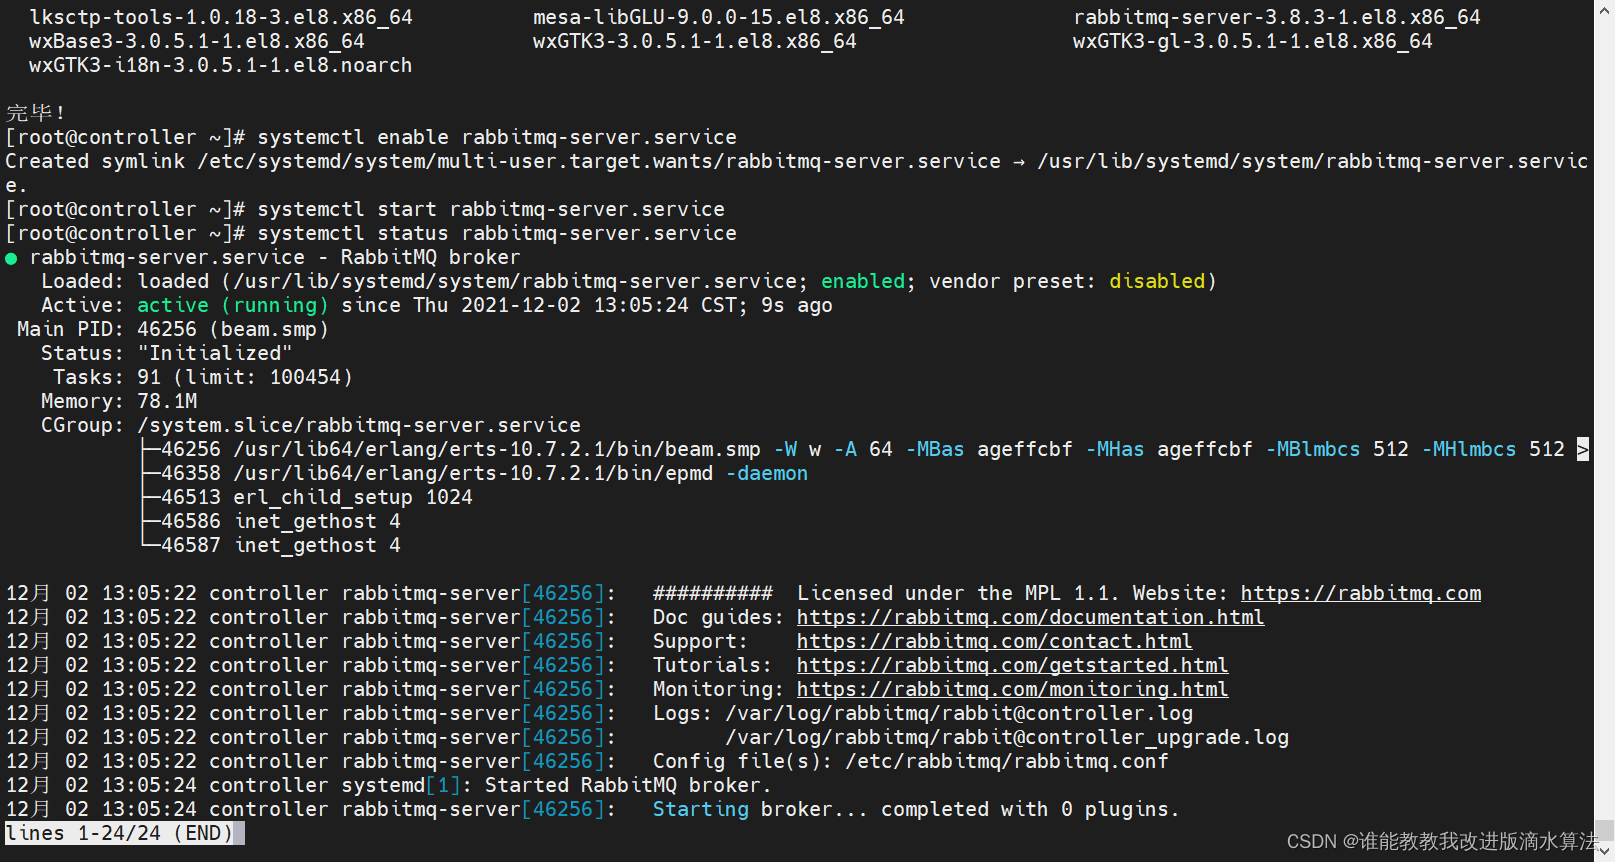Click the green active status dot
Image resolution: width=1615 pixels, height=862 pixels.
12,258
